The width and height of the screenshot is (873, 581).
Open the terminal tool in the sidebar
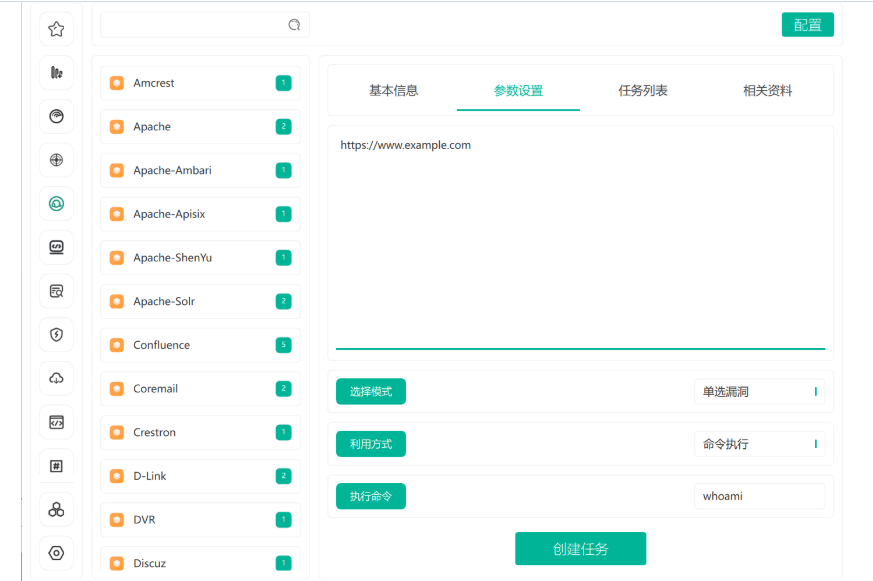56,247
